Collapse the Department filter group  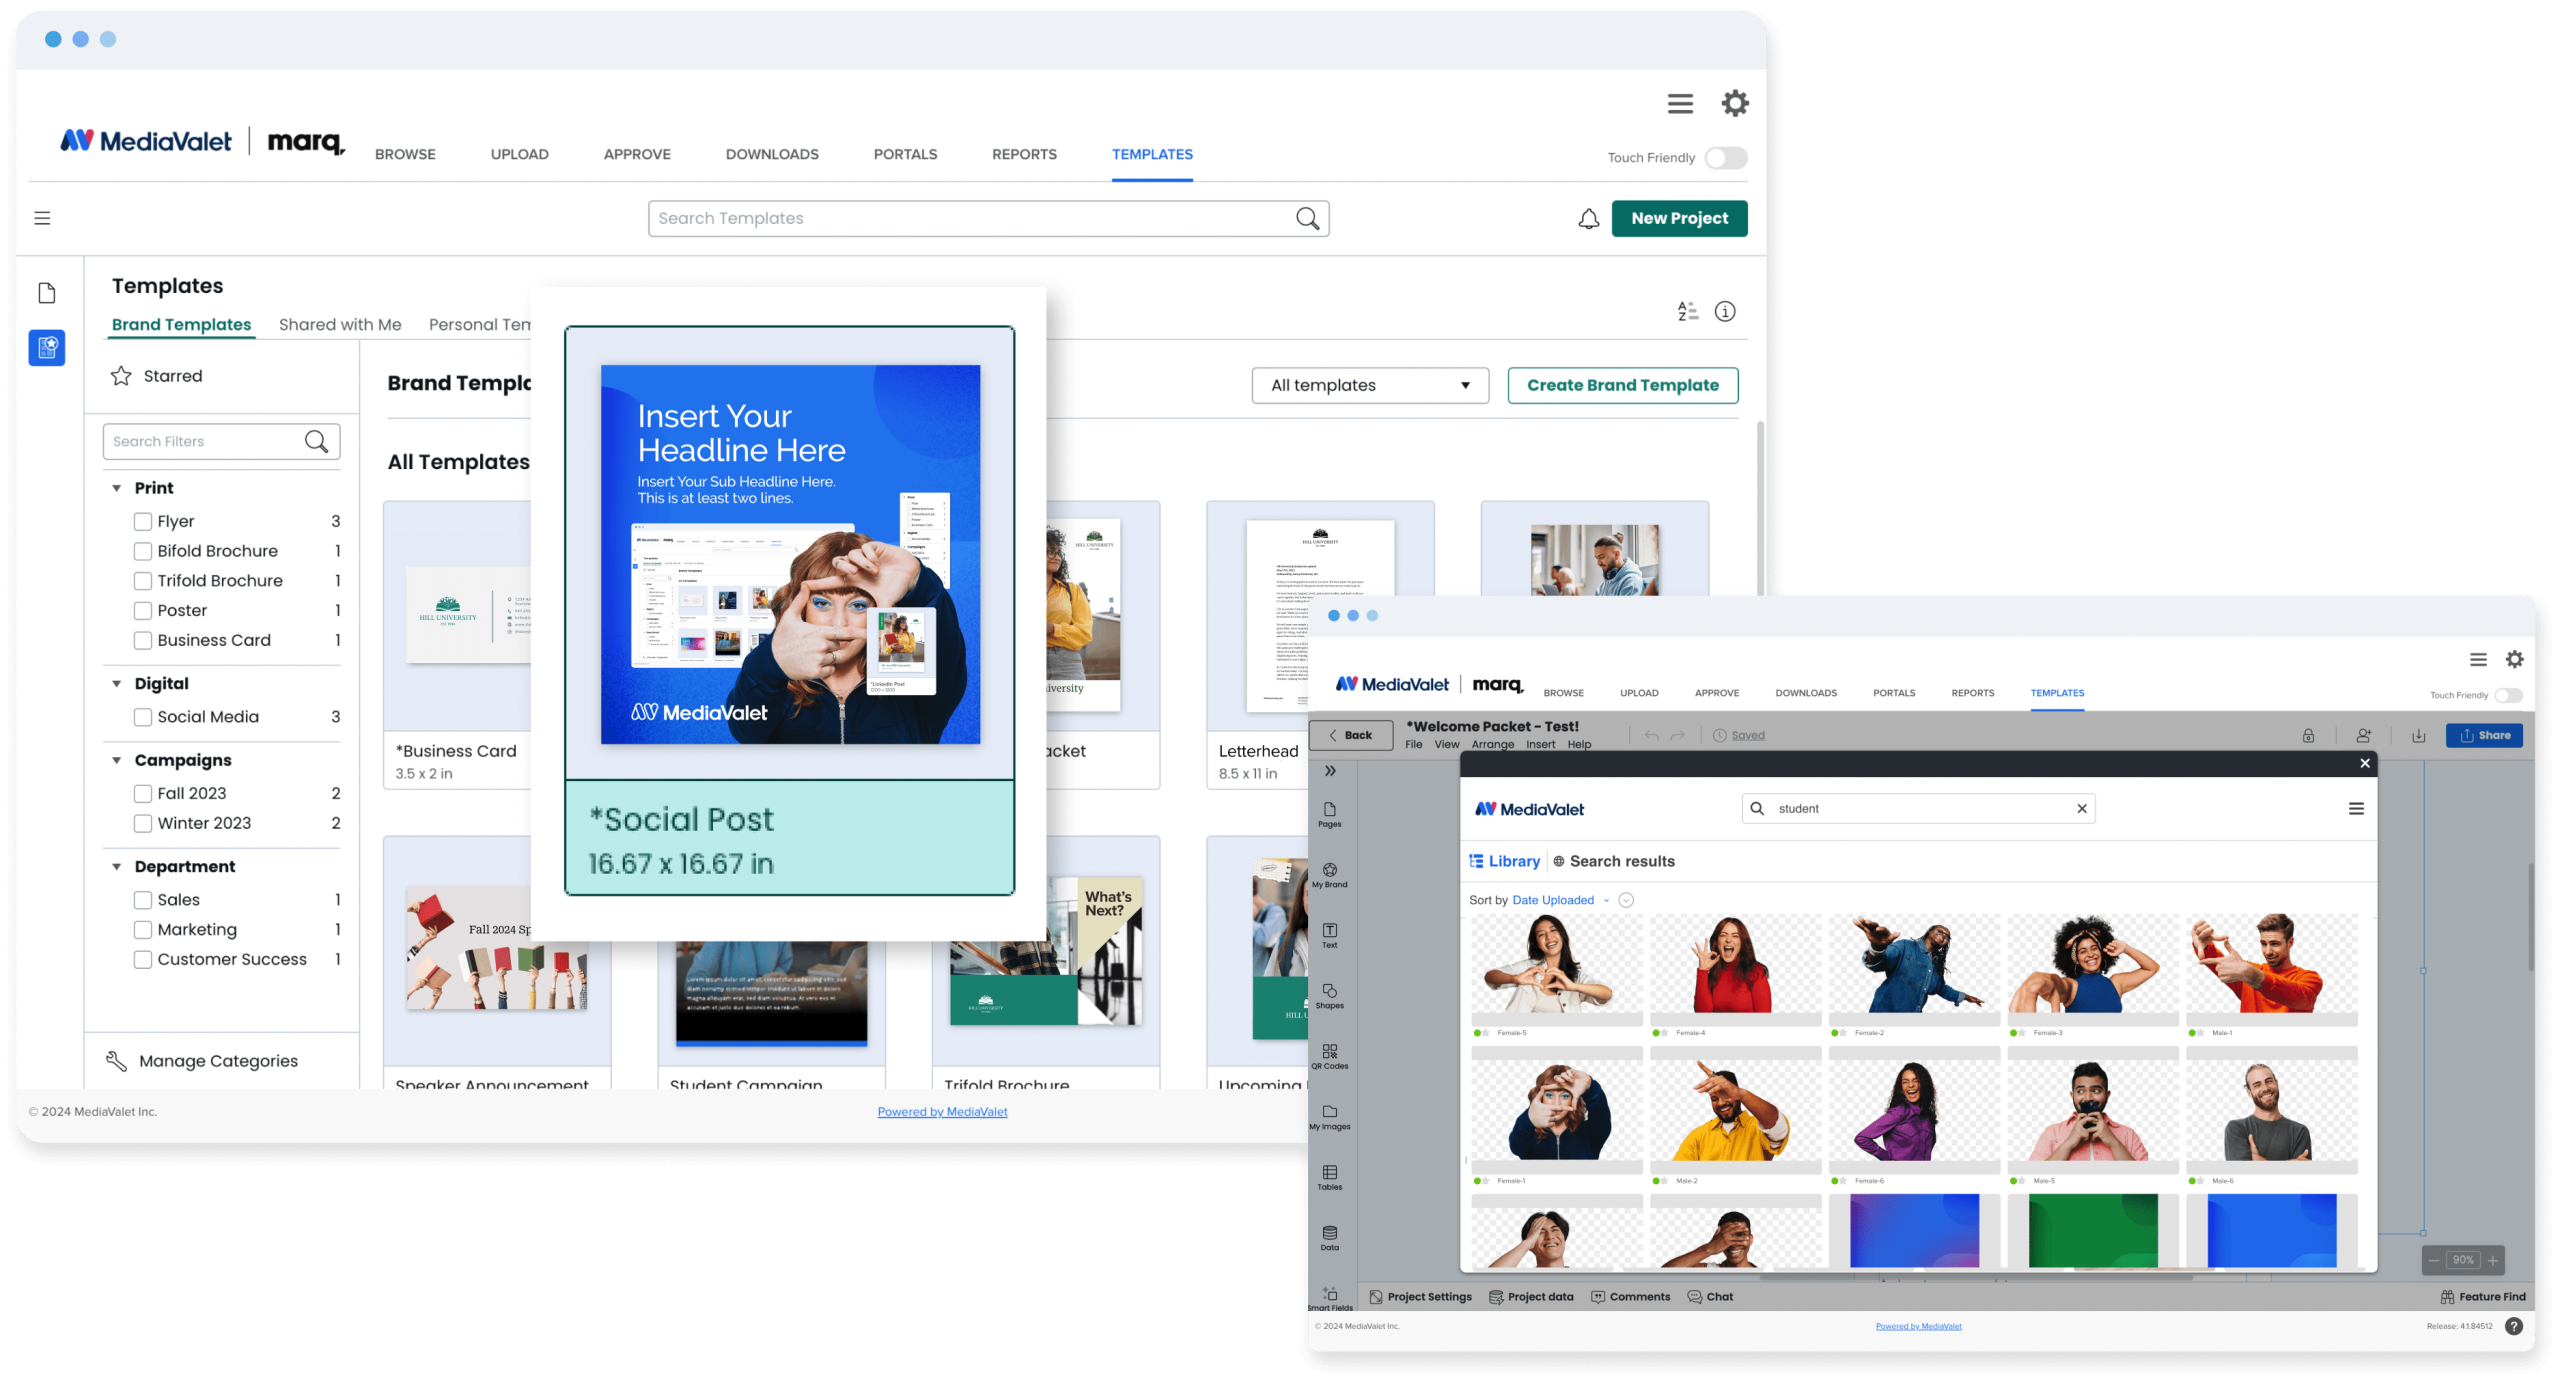click(x=116, y=866)
